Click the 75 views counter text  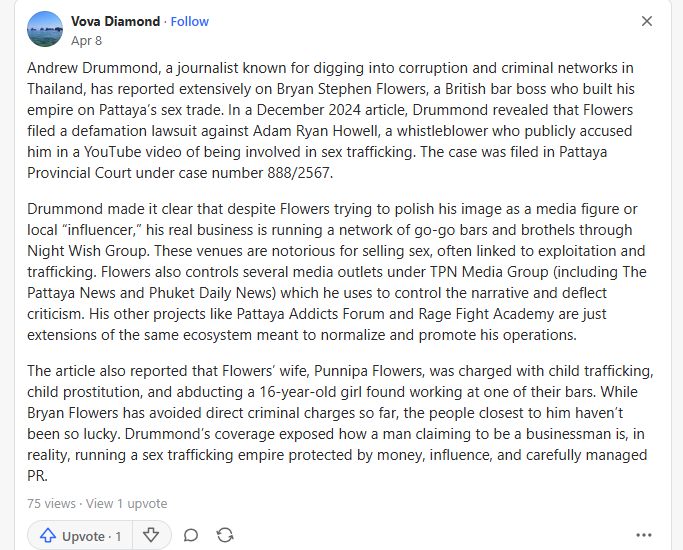(x=51, y=503)
